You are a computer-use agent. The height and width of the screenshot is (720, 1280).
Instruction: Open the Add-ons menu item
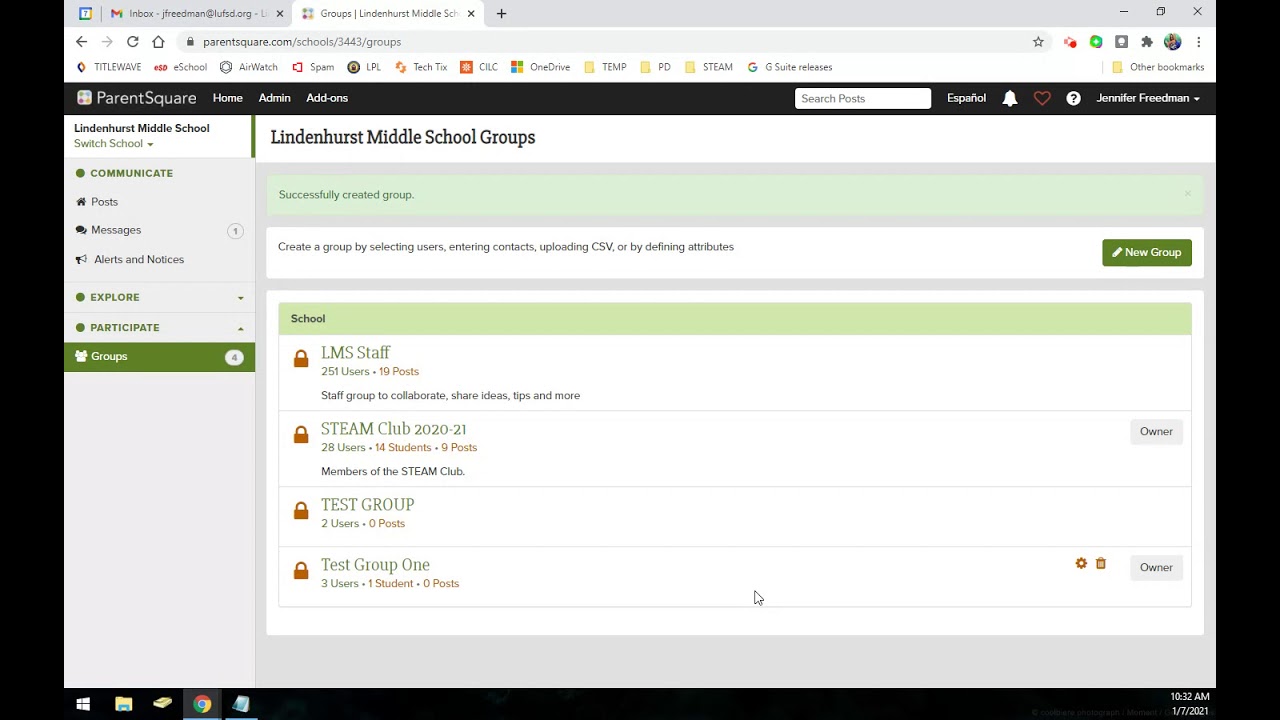(x=327, y=98)
